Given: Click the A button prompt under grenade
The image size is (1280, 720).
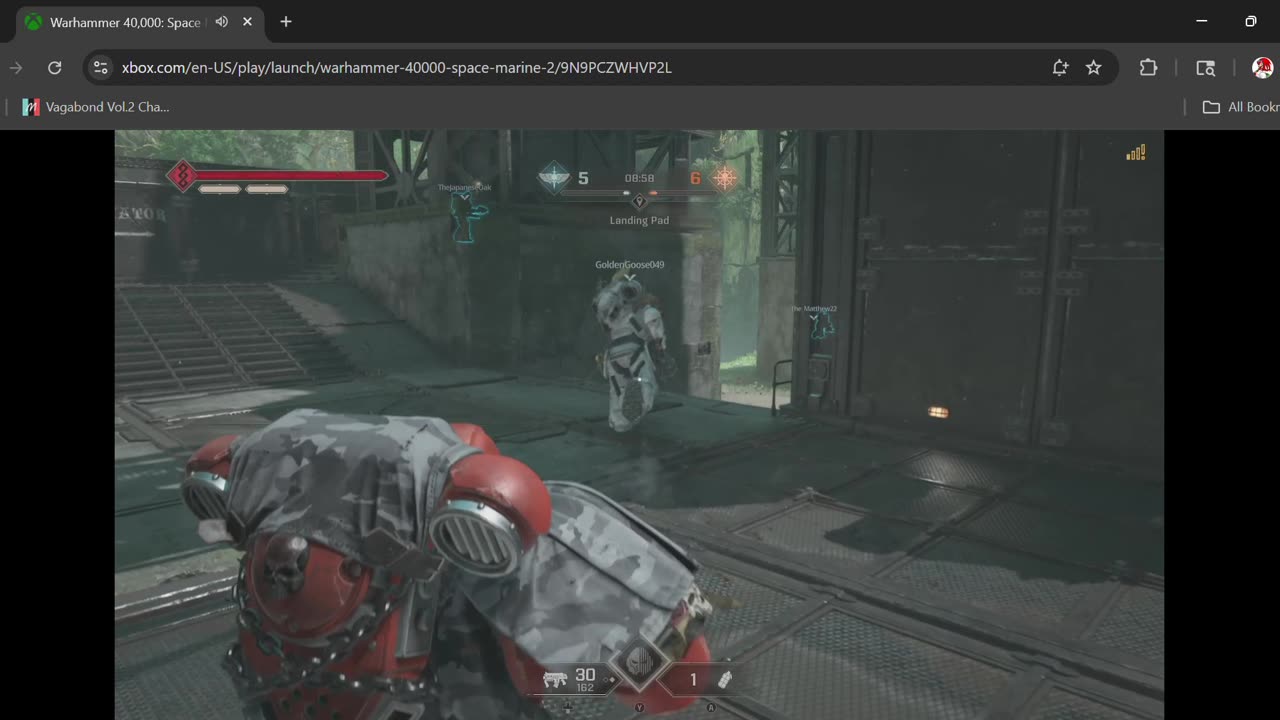Looking at the screenshot, I should coord(711,707).
